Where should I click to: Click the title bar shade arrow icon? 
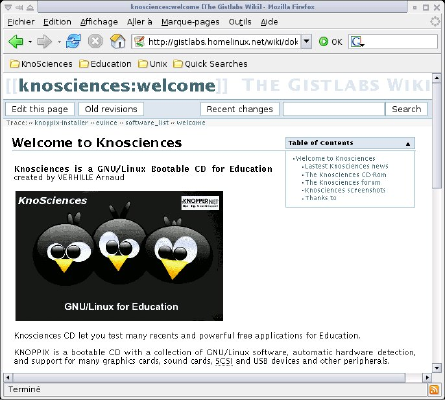(30, 7)
